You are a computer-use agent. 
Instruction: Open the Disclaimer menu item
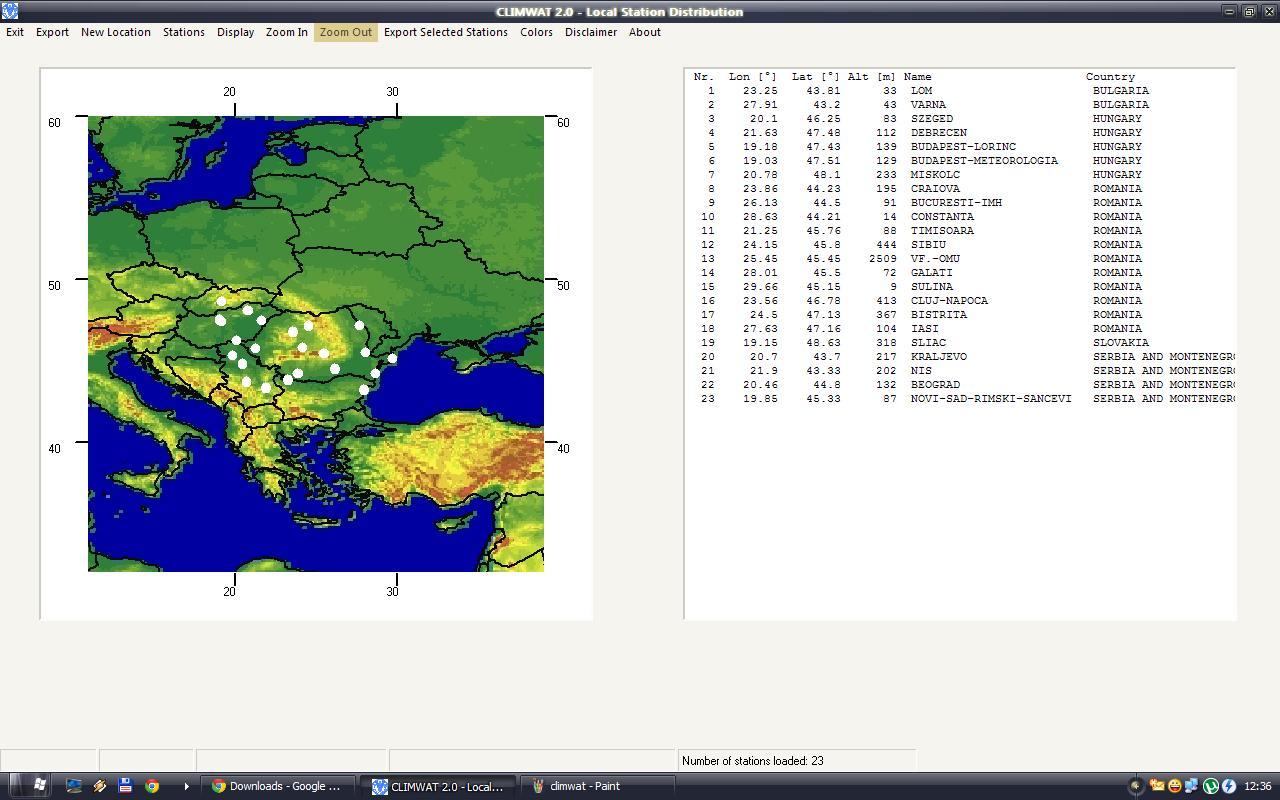[591, 32]
